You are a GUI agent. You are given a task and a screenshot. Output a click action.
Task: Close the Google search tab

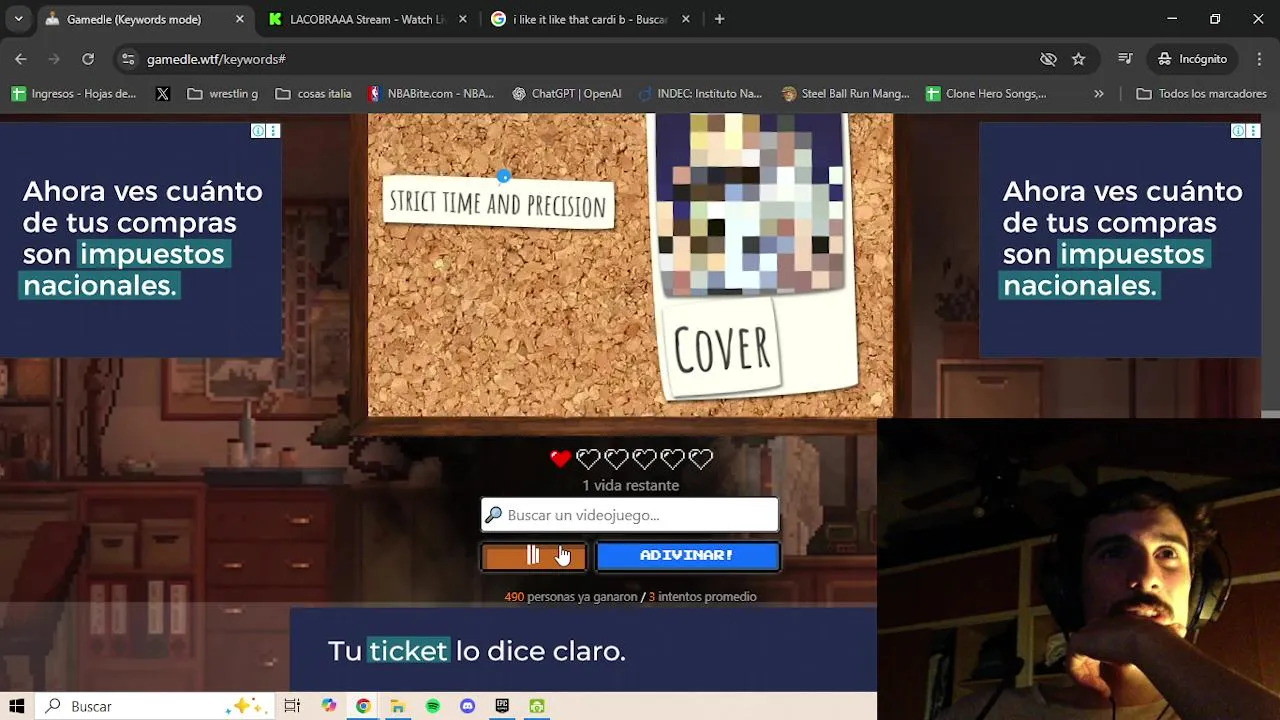(686, 19)
